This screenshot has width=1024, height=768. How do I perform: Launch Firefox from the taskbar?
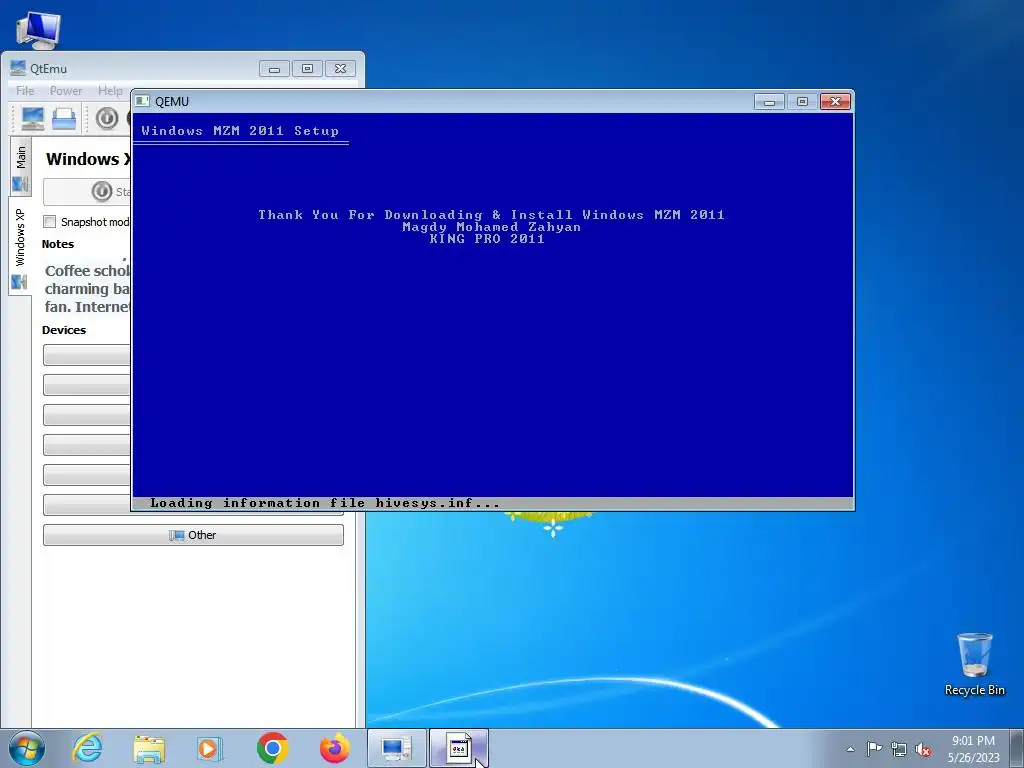click(334, 748)
